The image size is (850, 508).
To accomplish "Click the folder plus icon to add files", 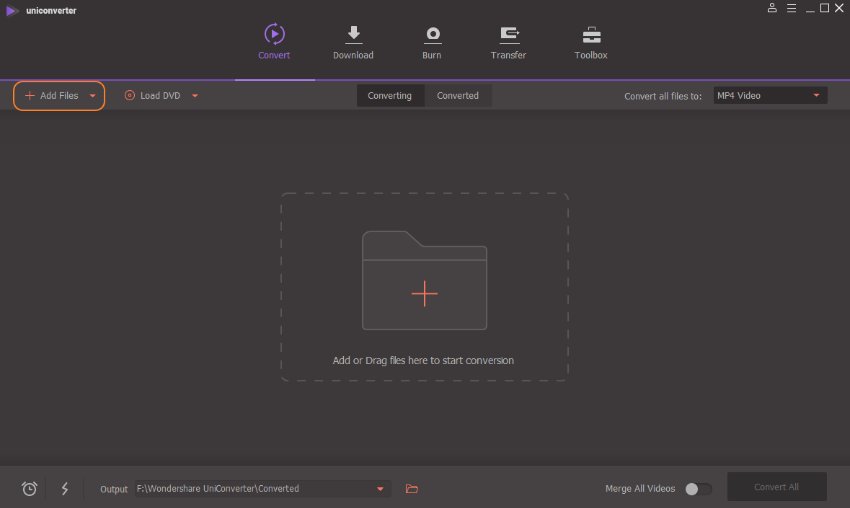I will click(x=424, y=280).
